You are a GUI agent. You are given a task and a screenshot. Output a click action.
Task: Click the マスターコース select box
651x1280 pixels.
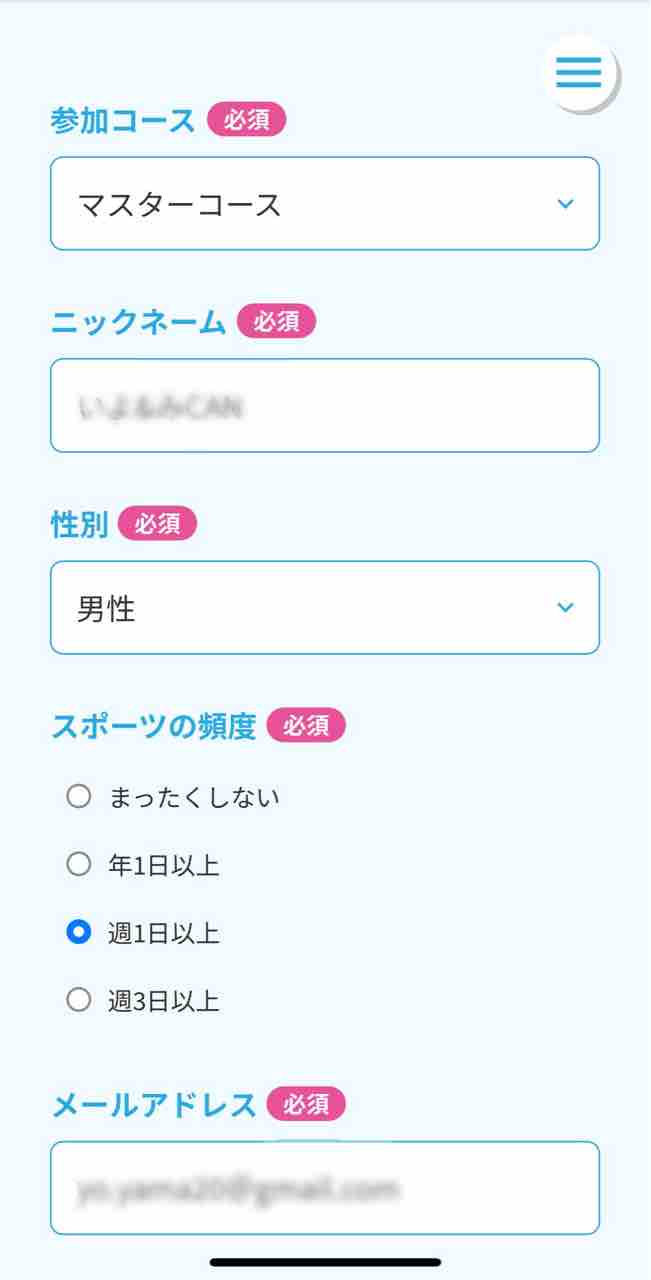(x=300, y=204)
